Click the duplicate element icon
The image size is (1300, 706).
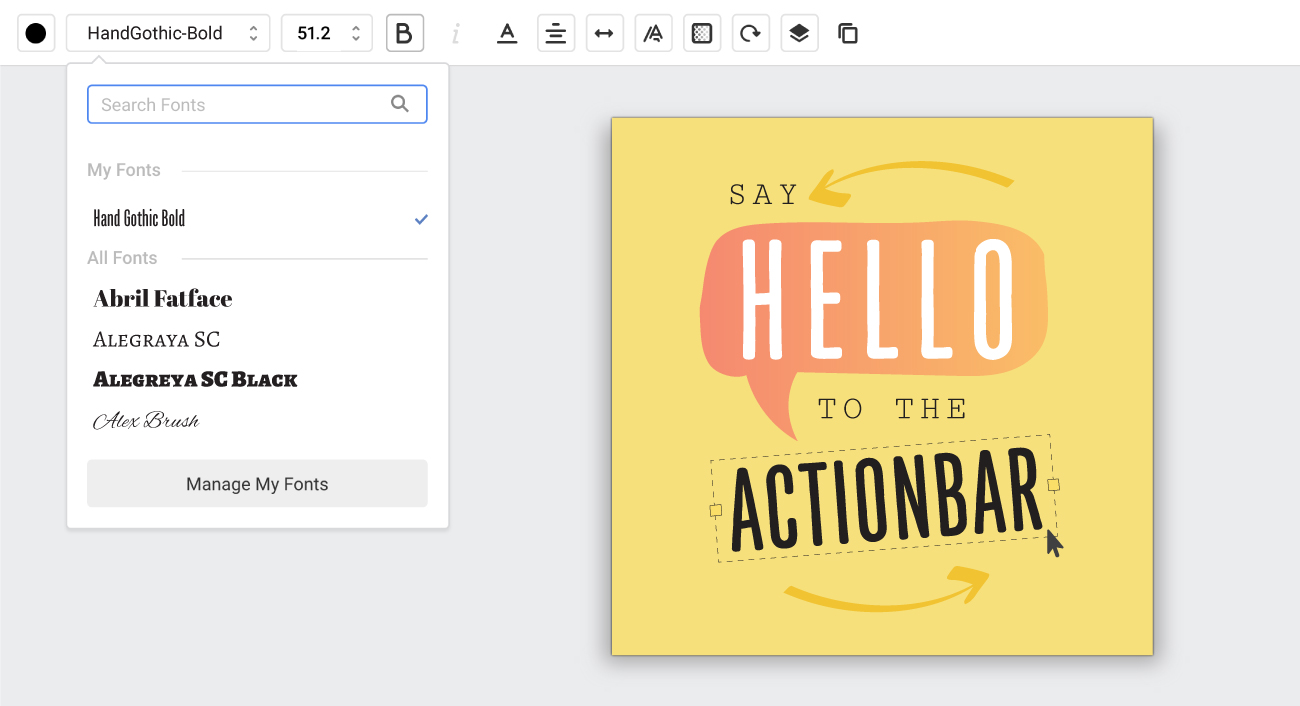tap(848, 34)
